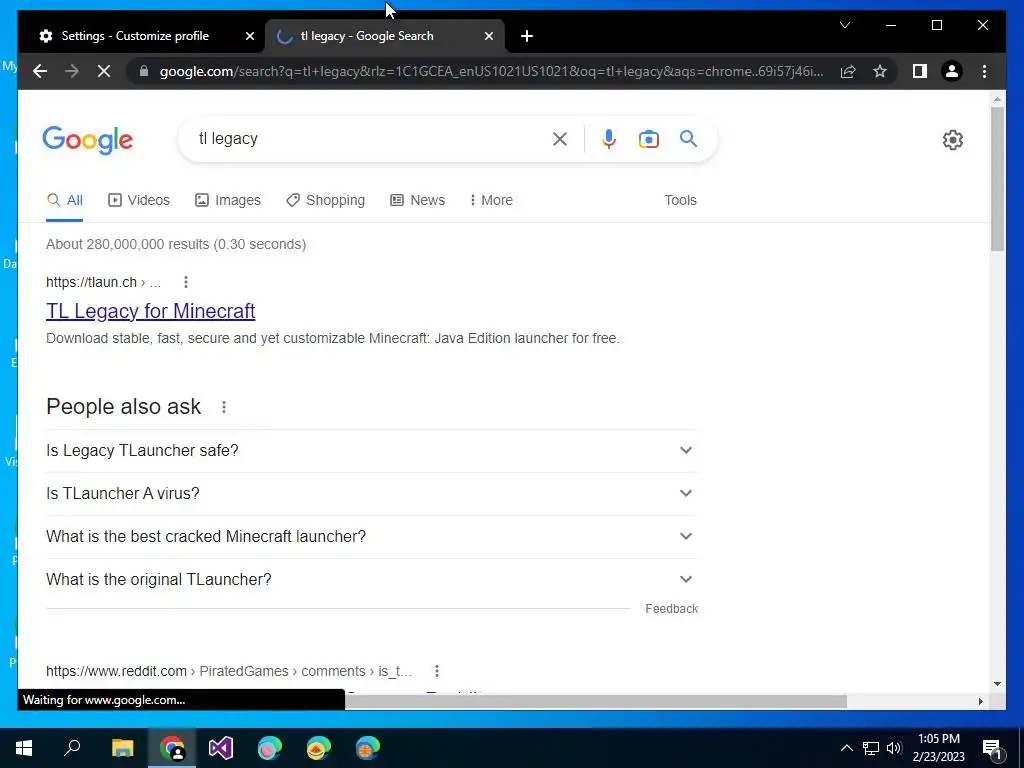The height and width of the screenshot is (768, 1024).
Task: Click the vertical scrollbar thumb
Action: click(x=997, y=178)
